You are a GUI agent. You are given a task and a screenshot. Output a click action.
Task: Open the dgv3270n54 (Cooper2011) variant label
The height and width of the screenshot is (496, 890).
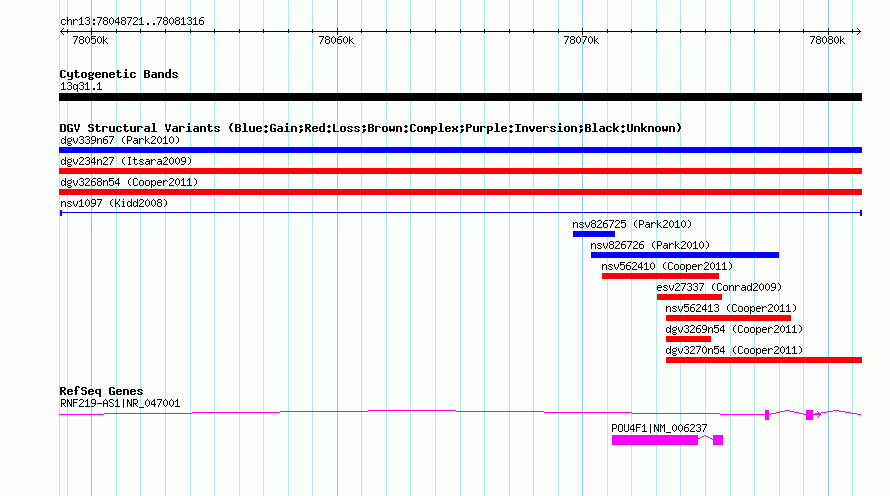(x=734, y=350)
